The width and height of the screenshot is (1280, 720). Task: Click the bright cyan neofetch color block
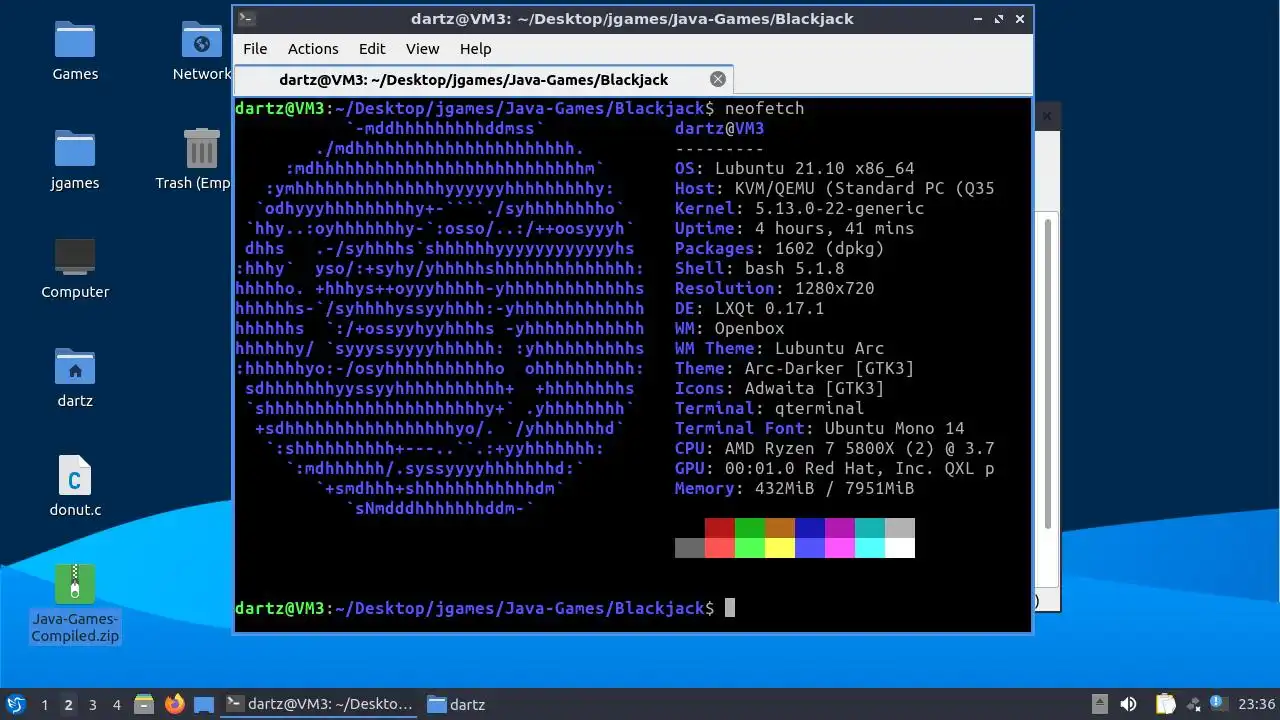pyautogui.click(x=870, y=548)
